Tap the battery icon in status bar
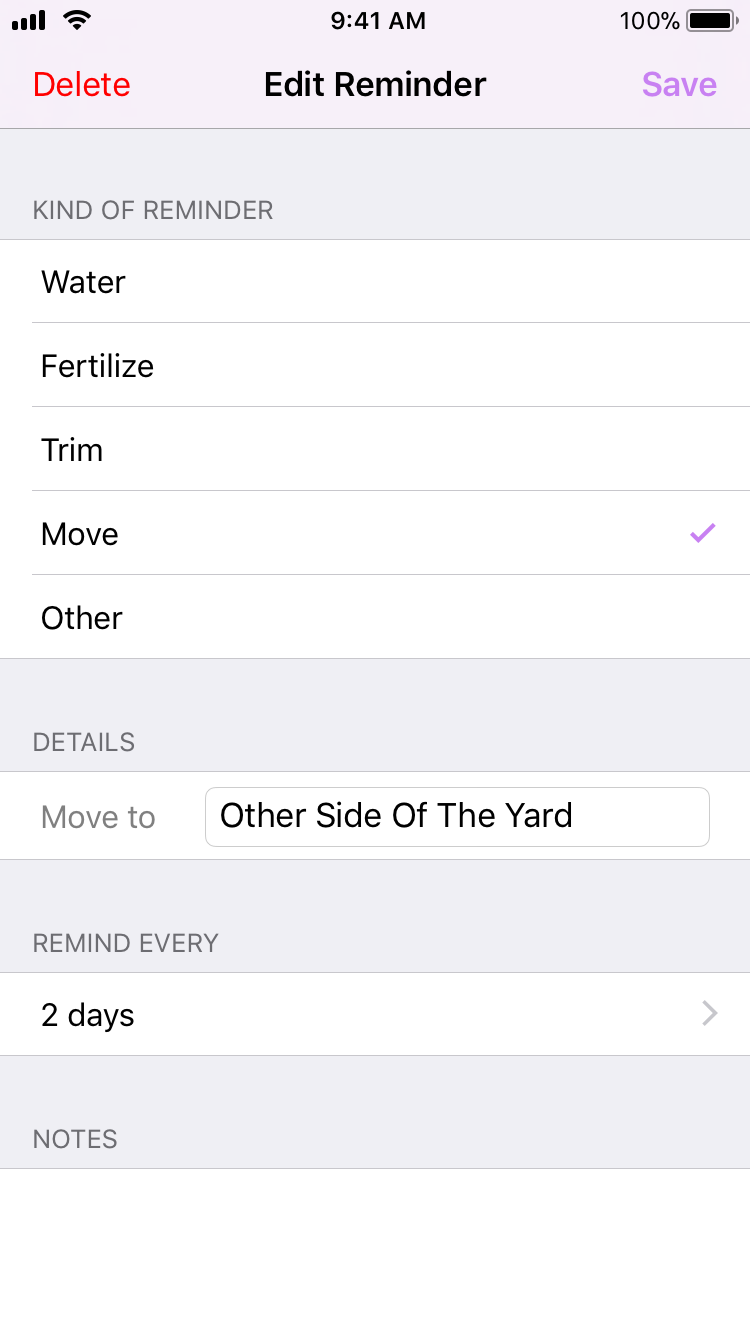 (x=713, y=20)
